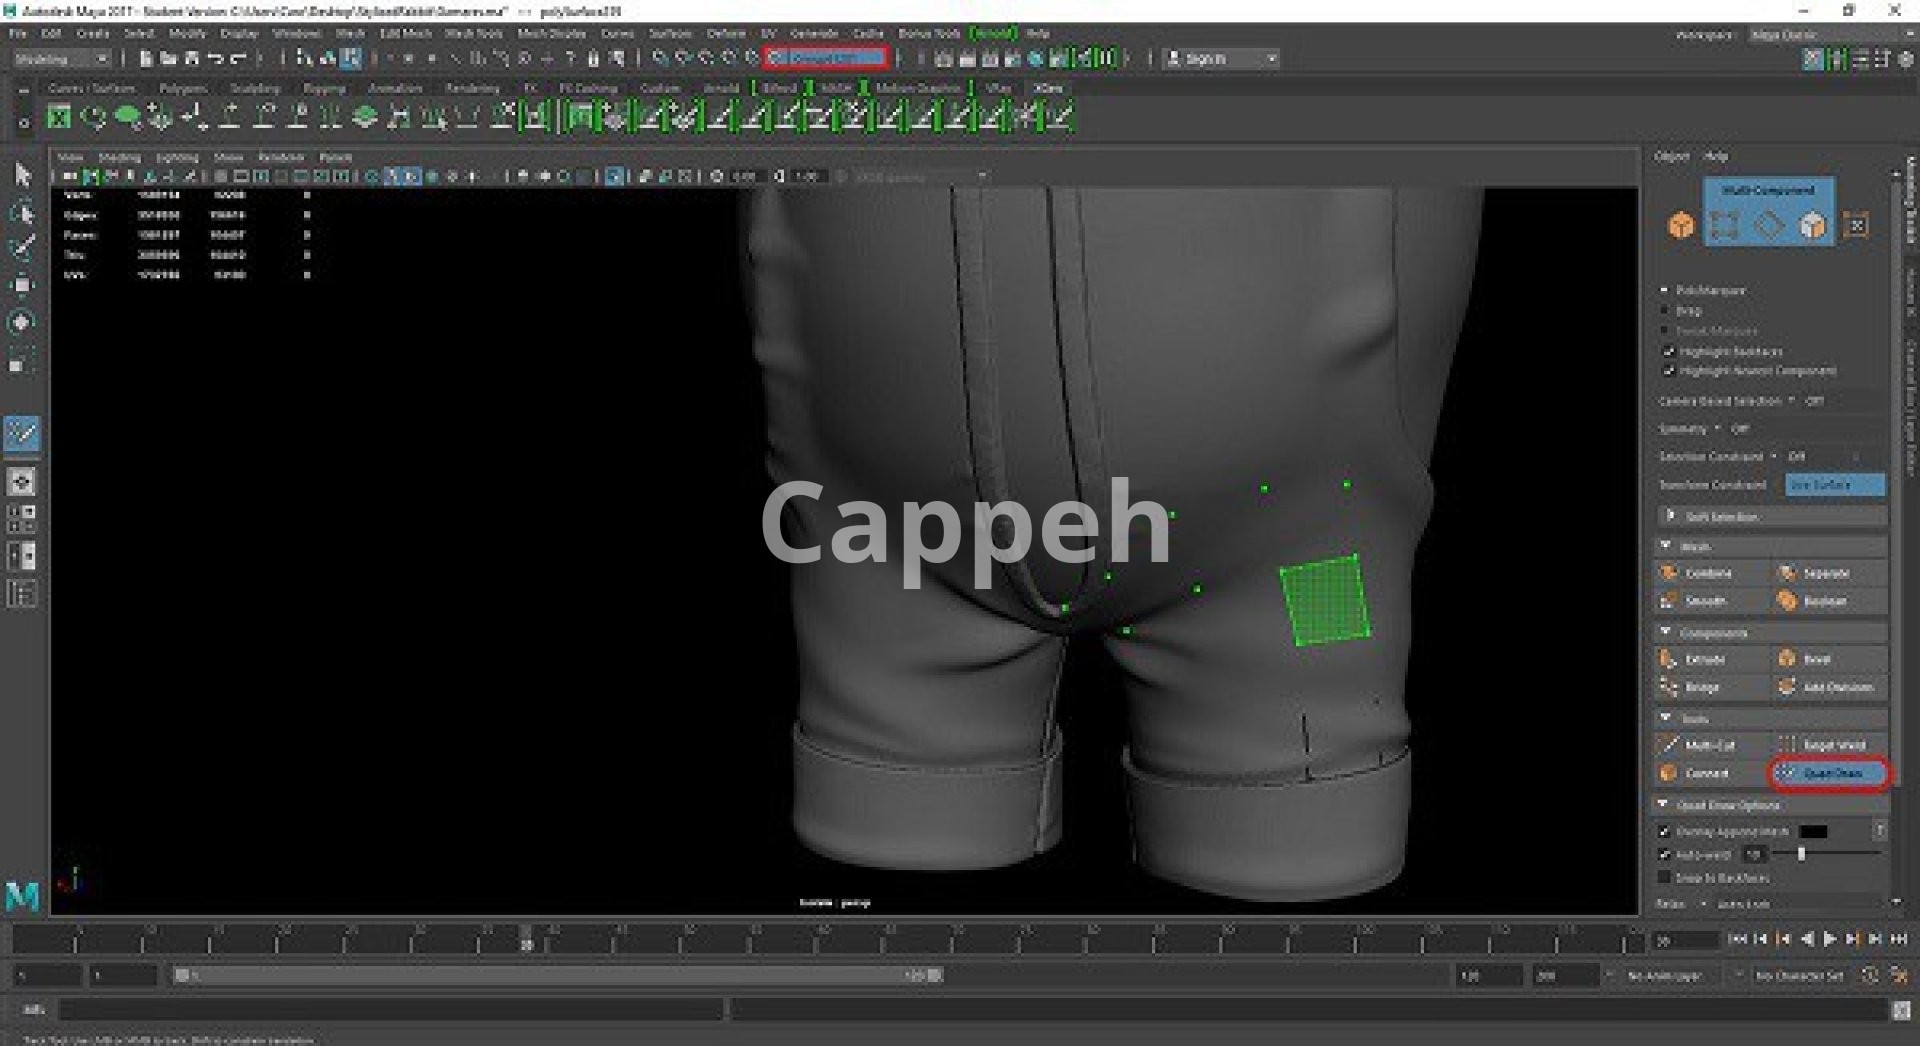
Task: Open the Mesh Tools menu
Action: [474, 33]
